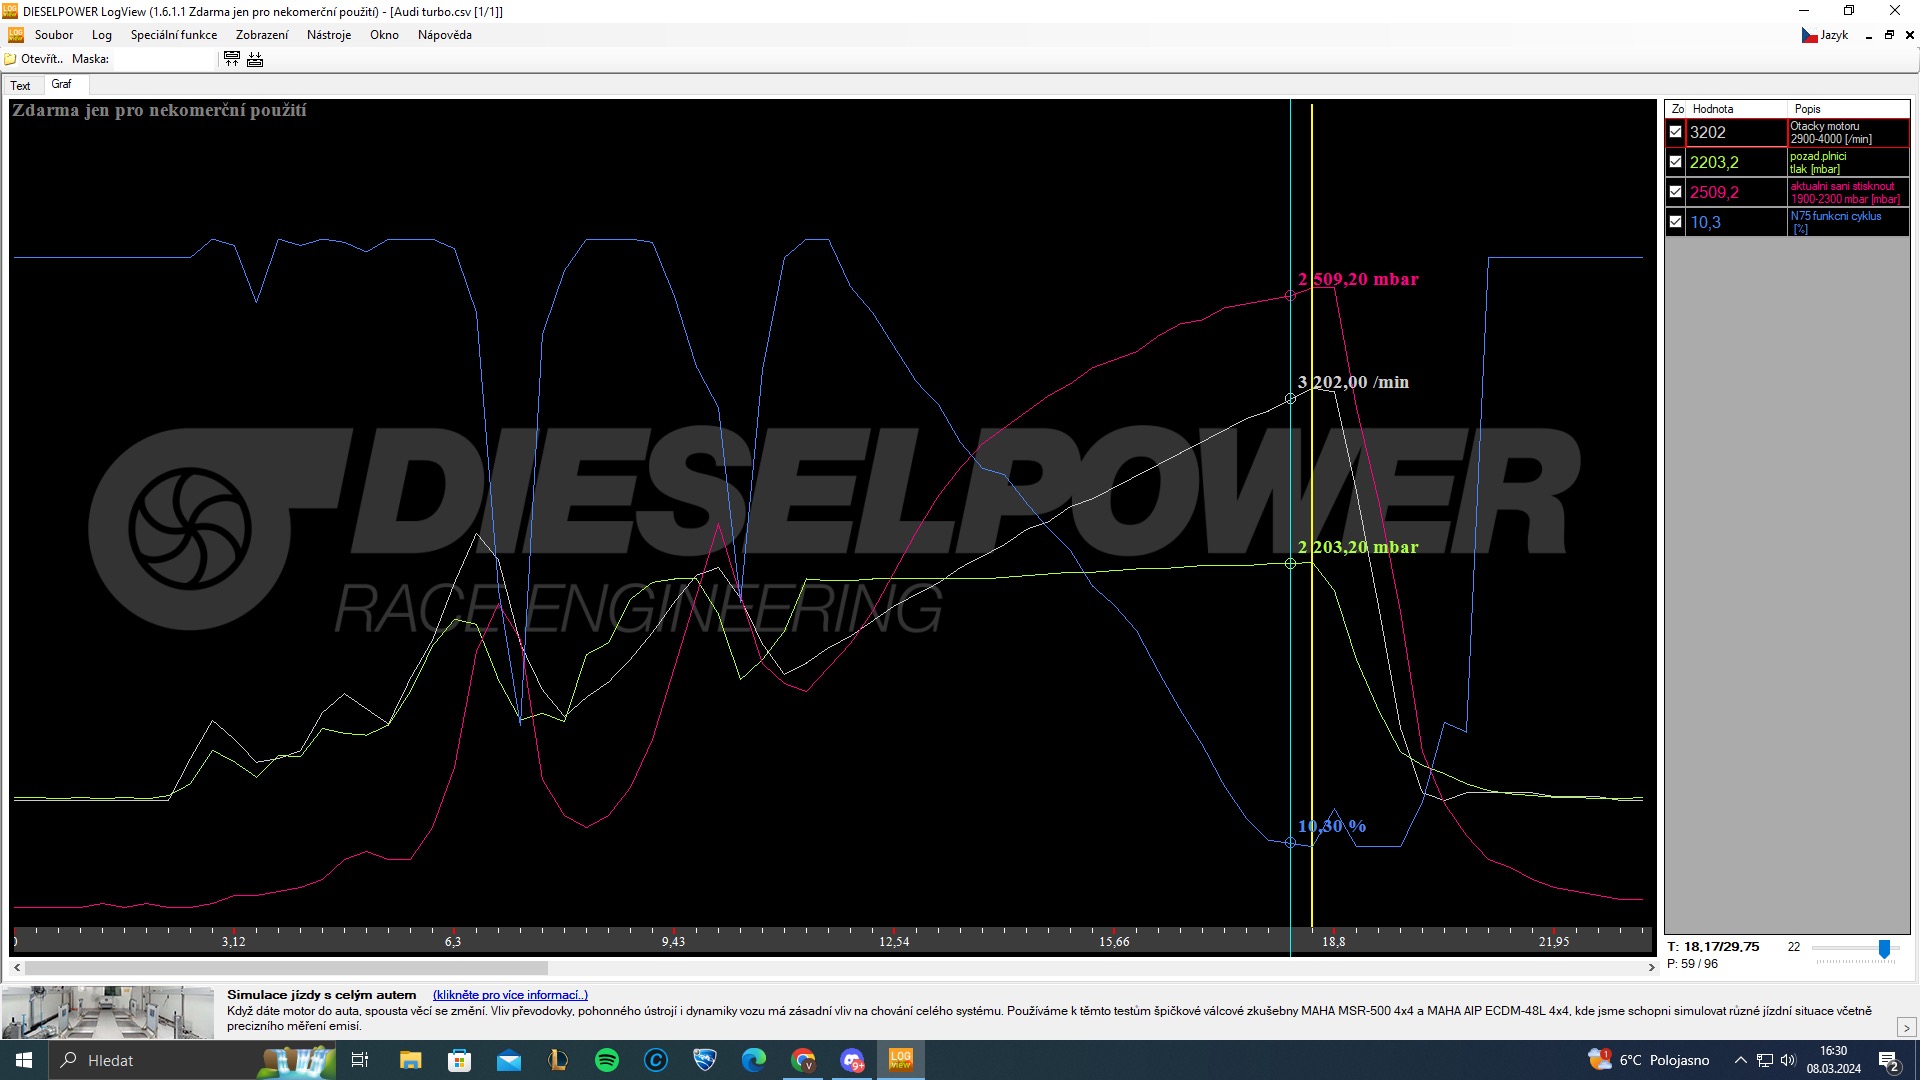This screenshot has height=1080, width=1920.
Task: Click the Maska filter input field
Action: (x=163, y=59)
